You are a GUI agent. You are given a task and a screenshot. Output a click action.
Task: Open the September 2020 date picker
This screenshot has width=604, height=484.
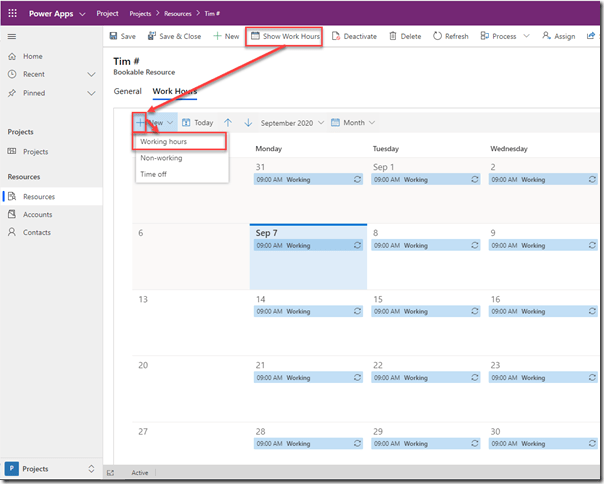pos(291,123)
